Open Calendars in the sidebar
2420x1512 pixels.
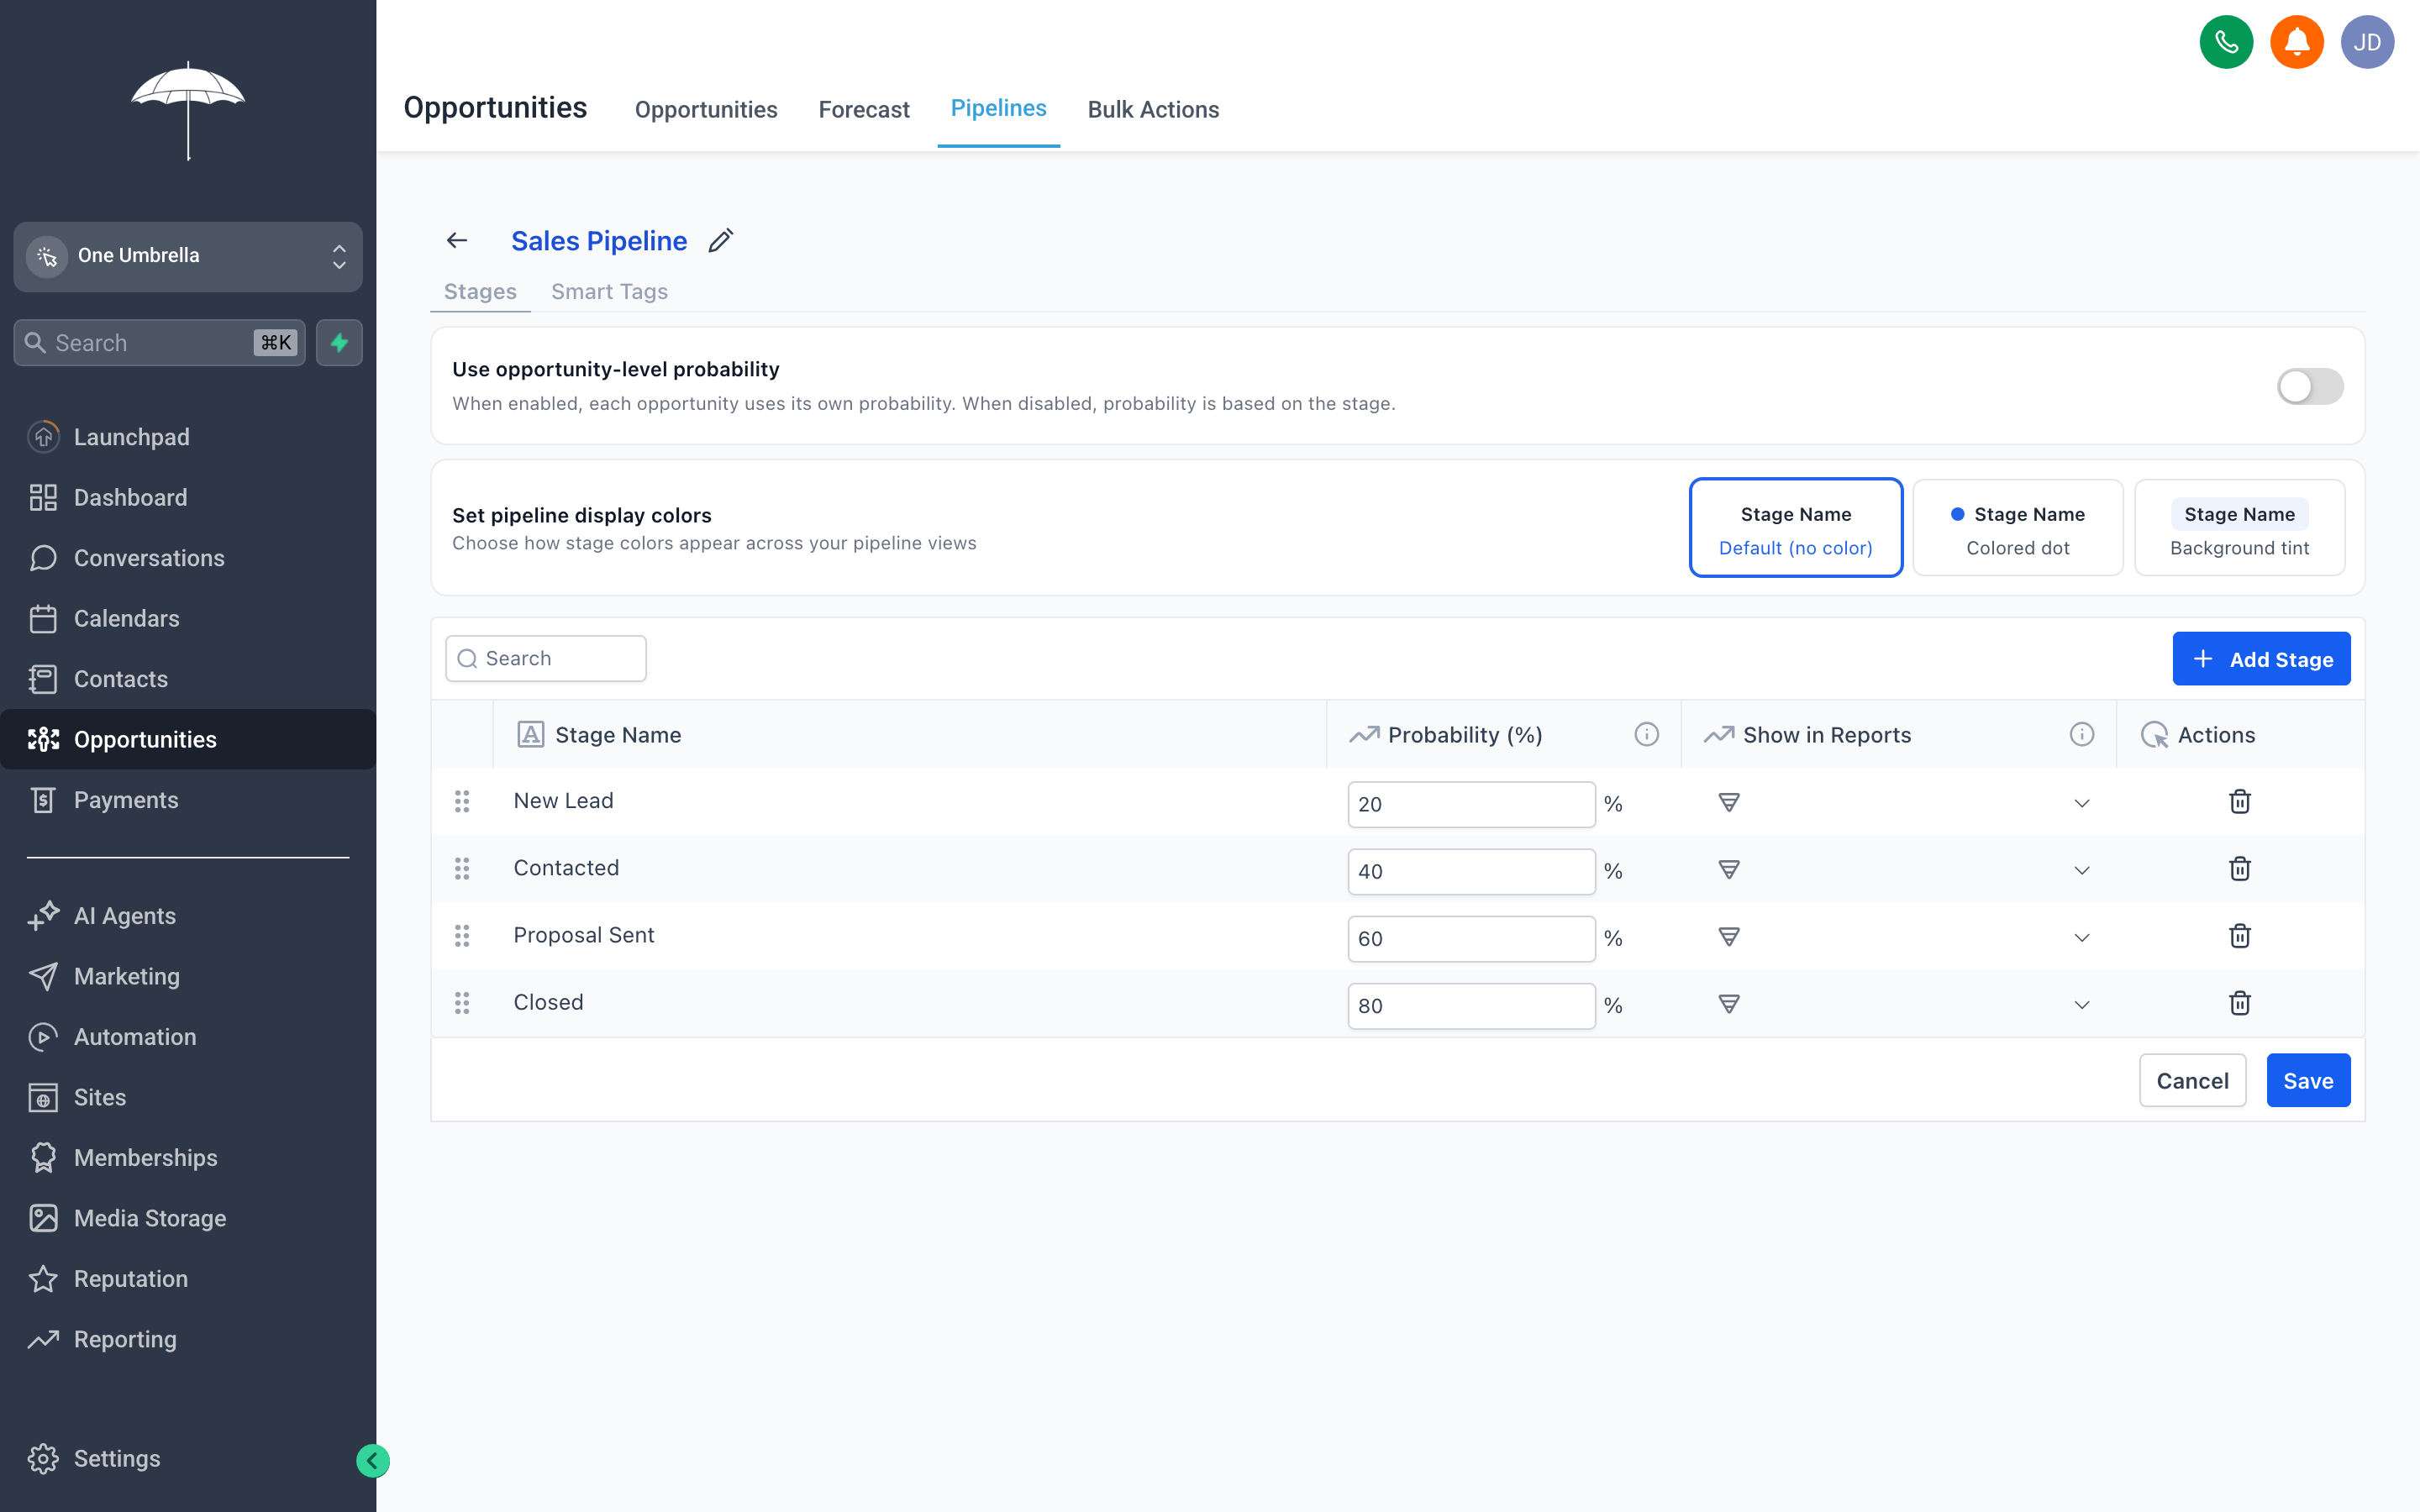click(x=188, y=618)
